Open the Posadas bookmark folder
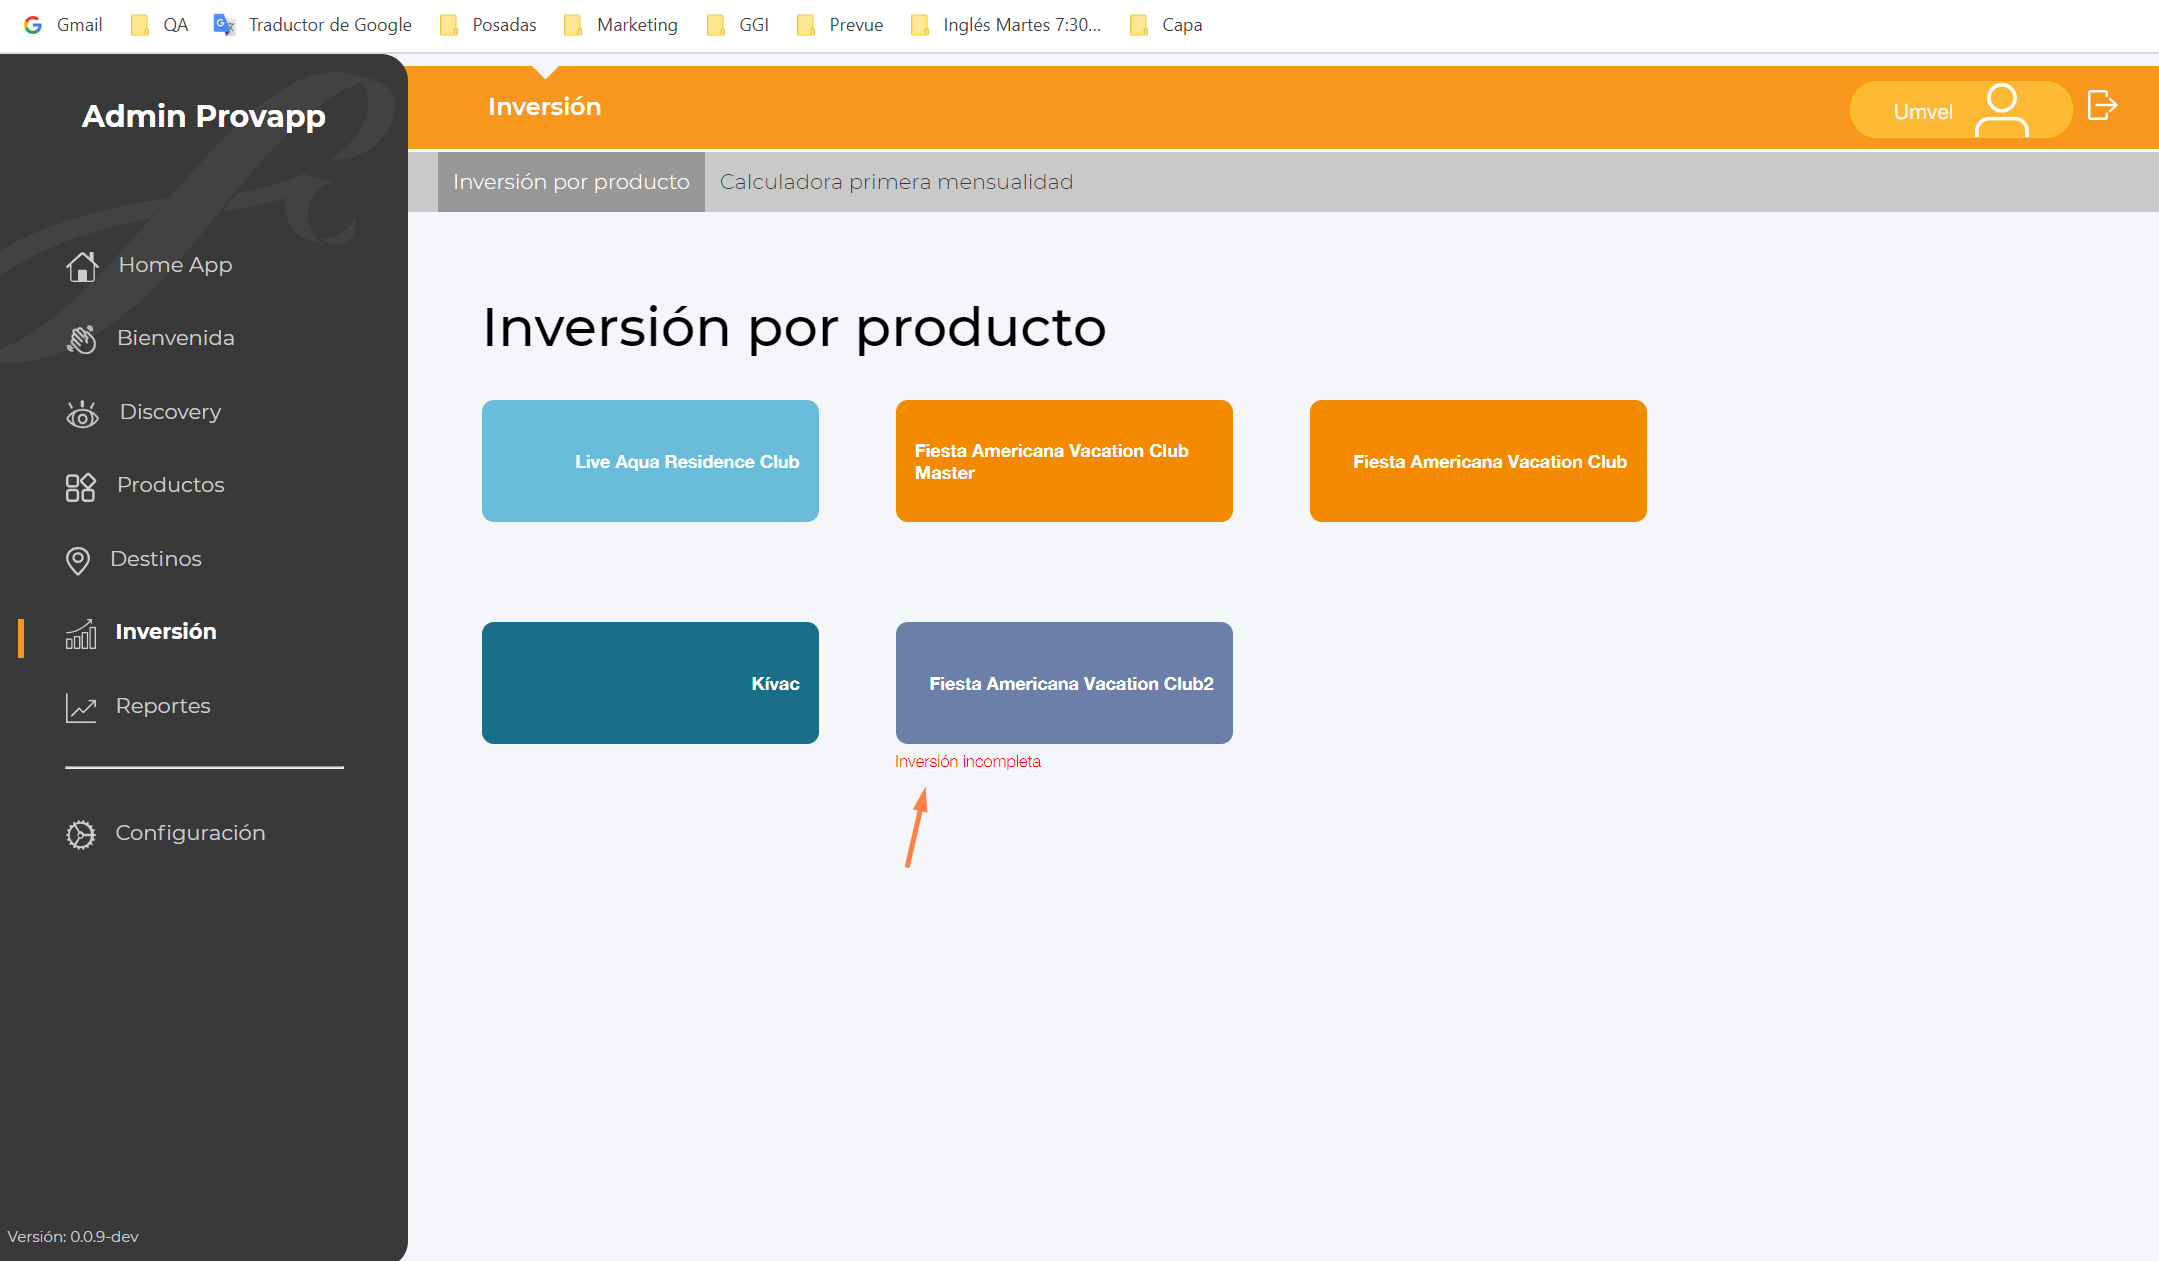 pos(489,25)
